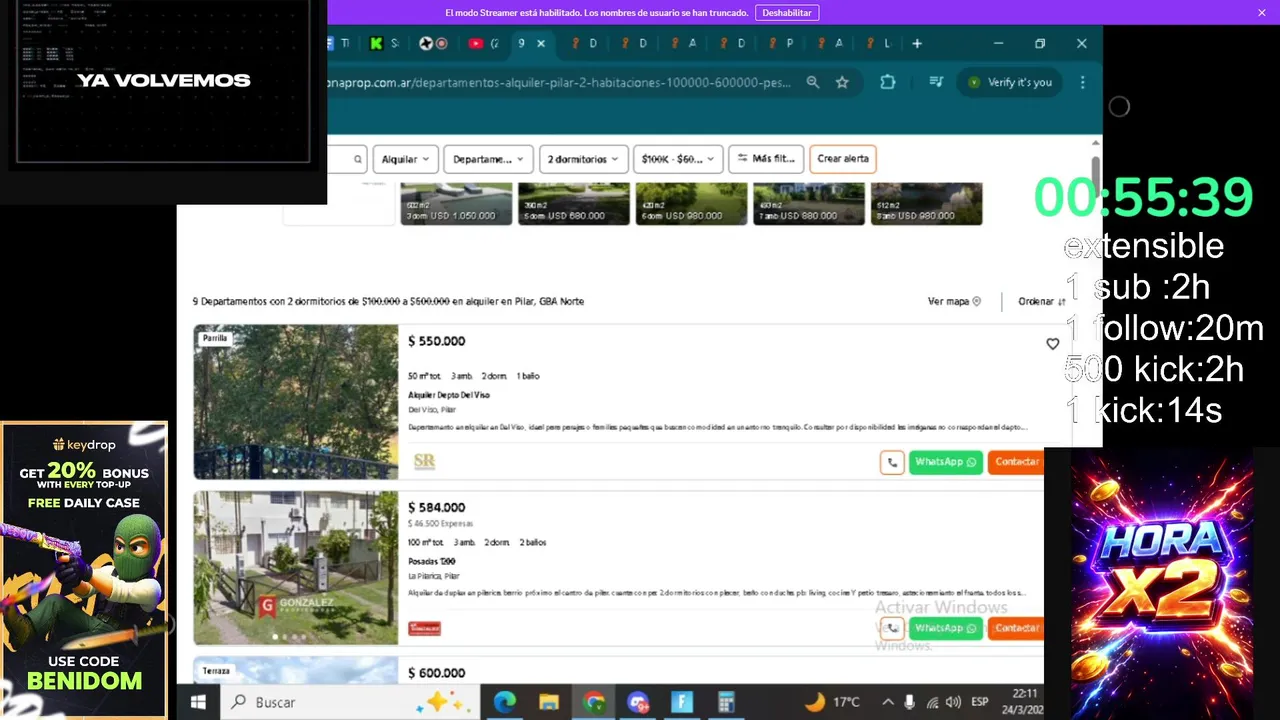Open the USD 1.050.000 featured property thumbnail

click(456, 204)
